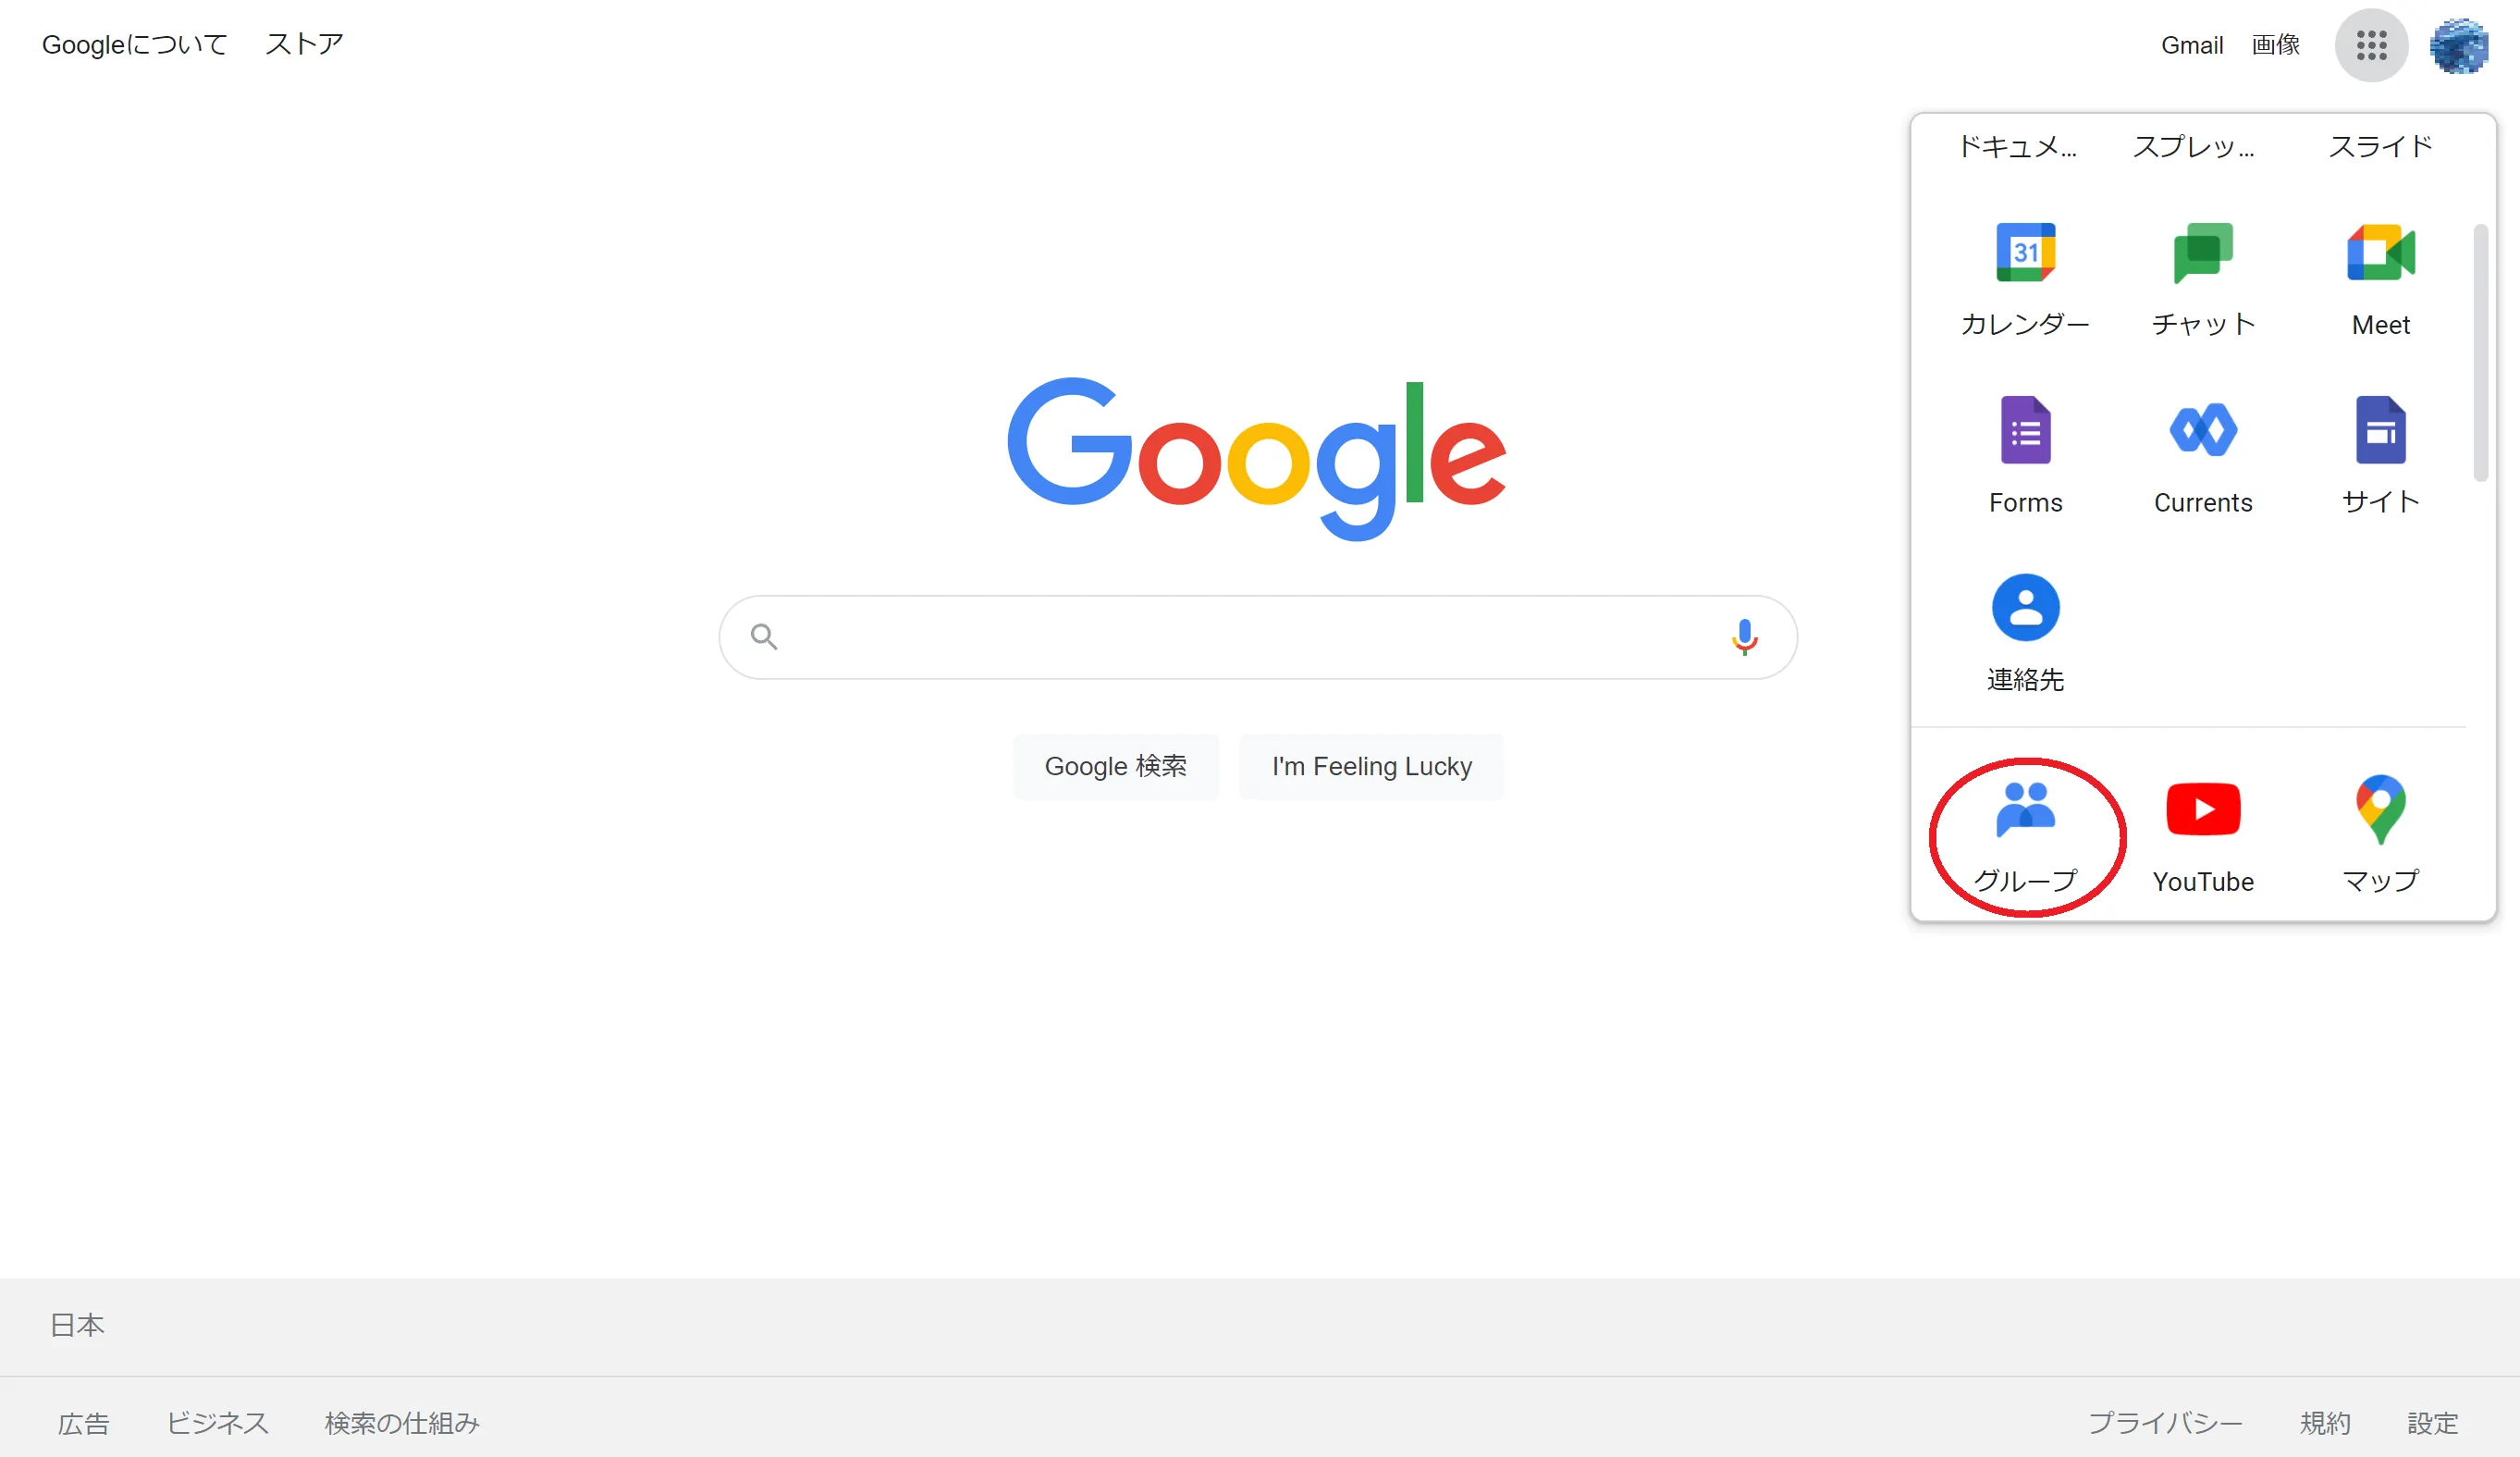Open Google グループ app
The height and width of the screenshot is (1457, 2520).
[x=2024, y=833]
